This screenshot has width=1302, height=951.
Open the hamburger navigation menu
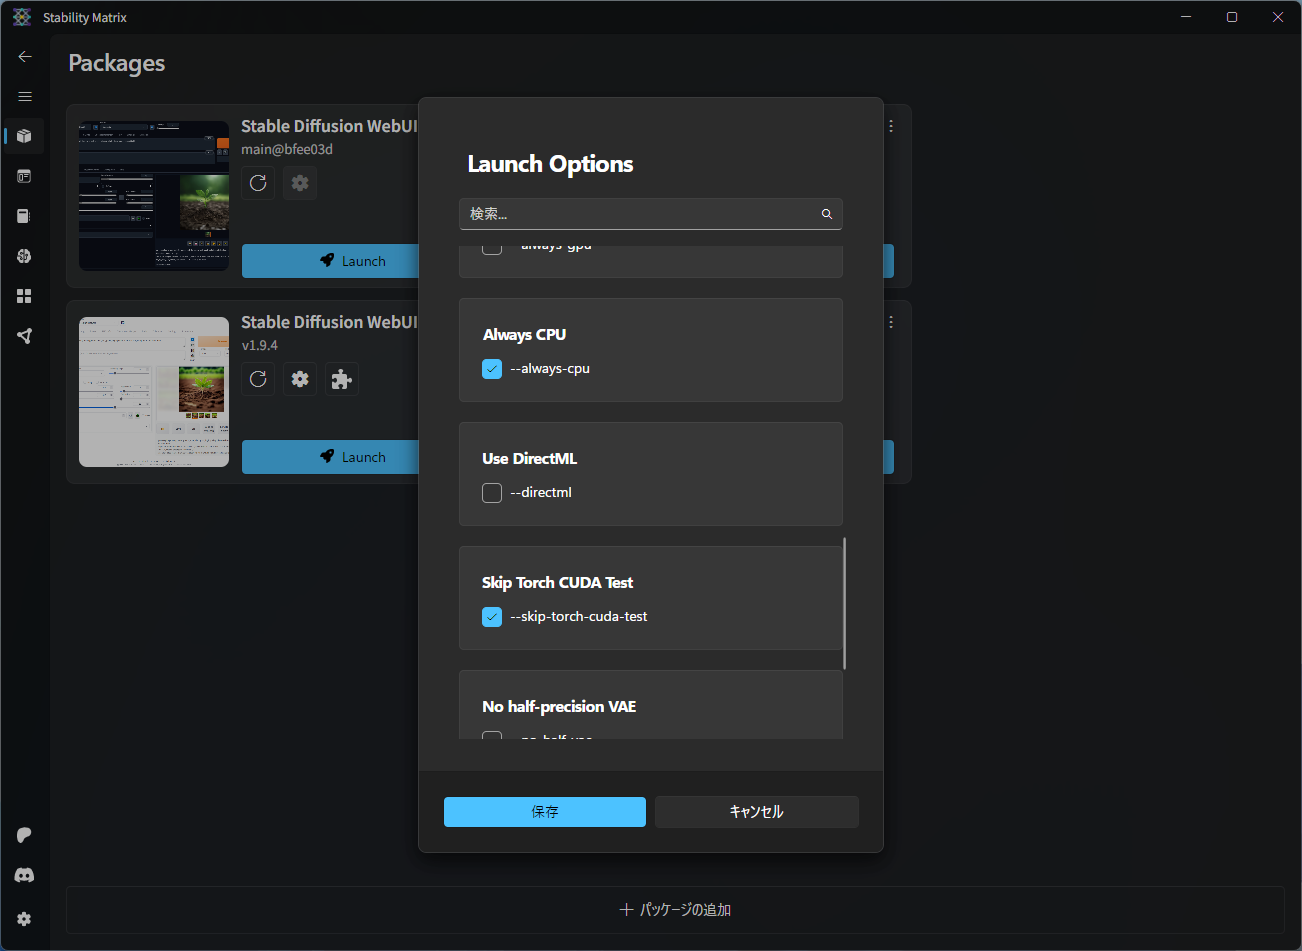pyautogui.click(x=25, y=97)
